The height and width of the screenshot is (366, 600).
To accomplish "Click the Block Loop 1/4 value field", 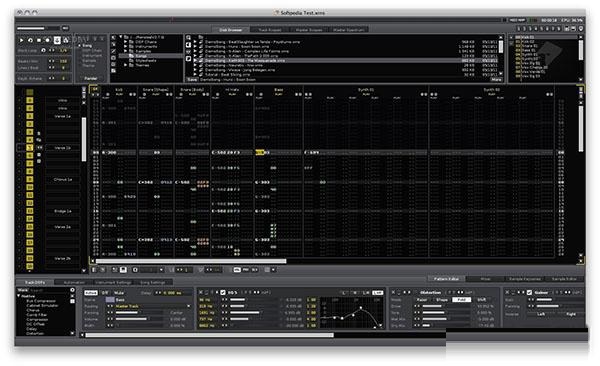I will (x=64, y=51).
